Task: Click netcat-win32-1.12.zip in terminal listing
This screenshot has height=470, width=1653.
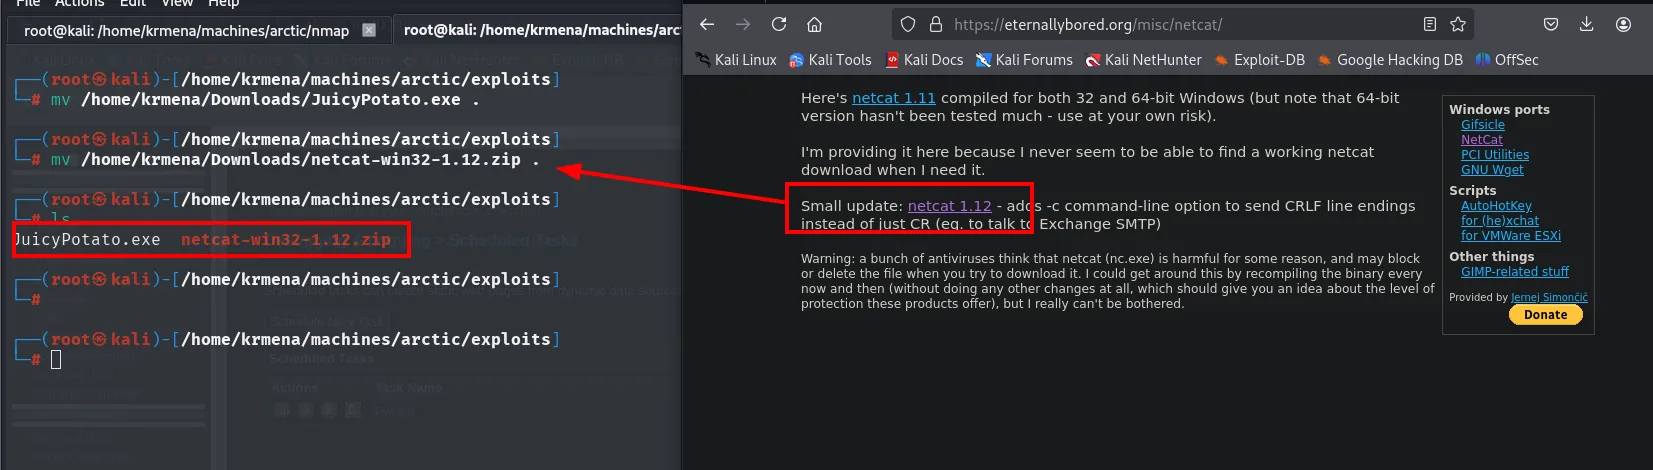Action: [285, 240]
